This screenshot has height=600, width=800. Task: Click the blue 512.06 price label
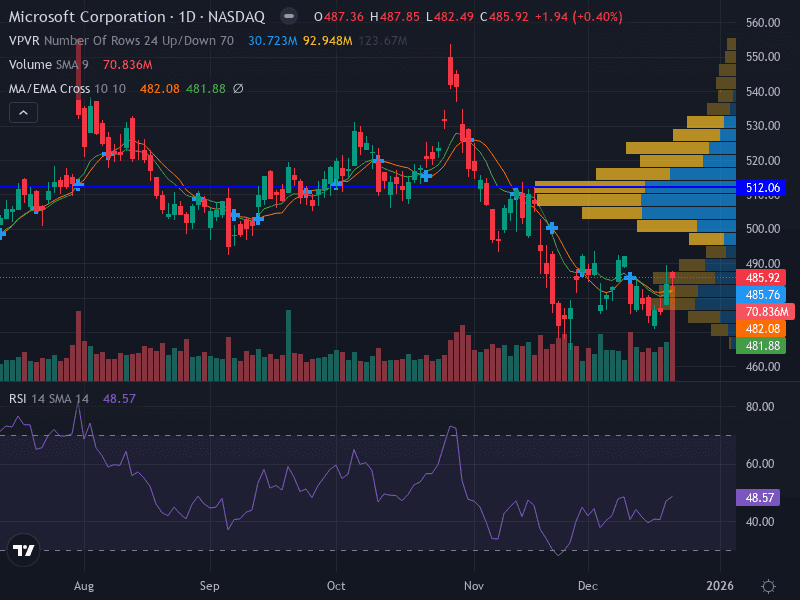762,188
